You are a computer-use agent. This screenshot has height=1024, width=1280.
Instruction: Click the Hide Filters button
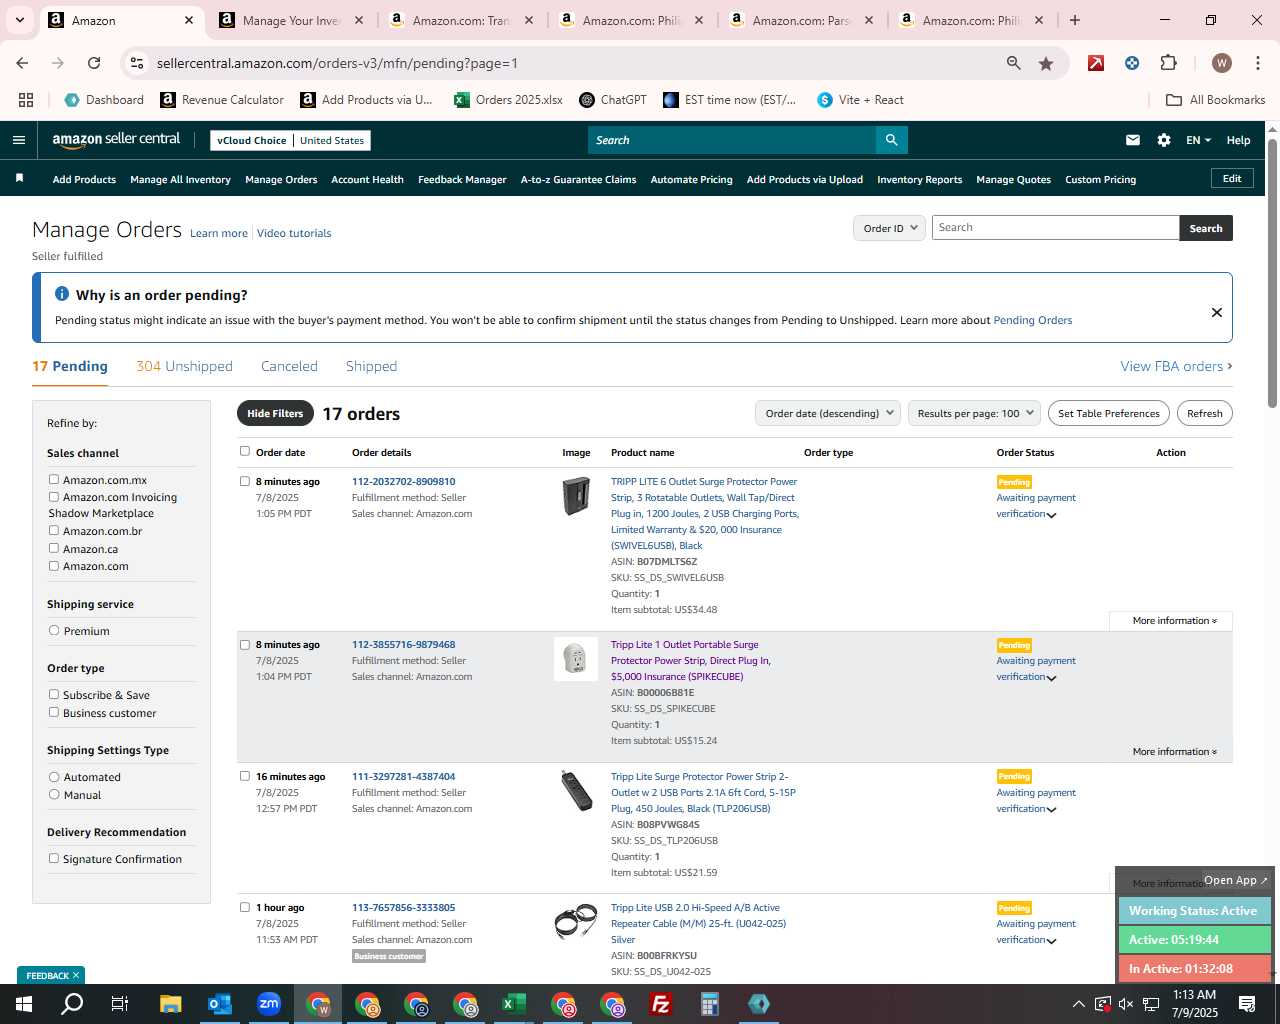pyautogui.click(x=275, y=413)
